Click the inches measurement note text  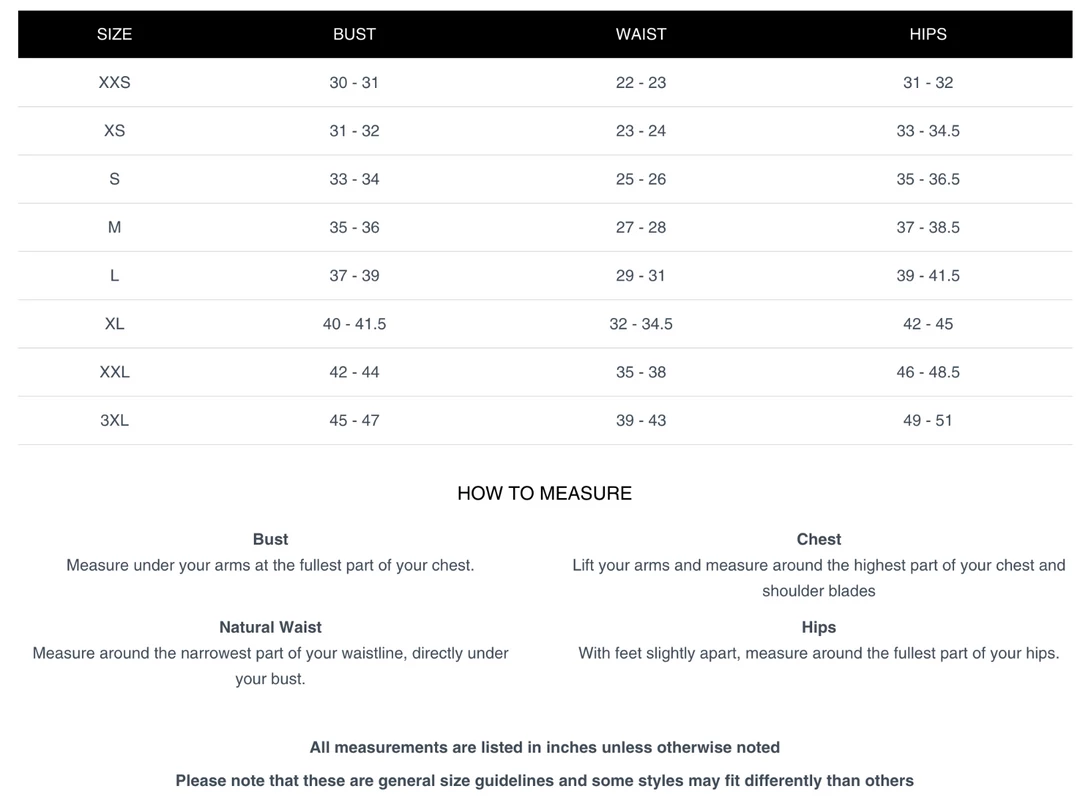[544, 747]
